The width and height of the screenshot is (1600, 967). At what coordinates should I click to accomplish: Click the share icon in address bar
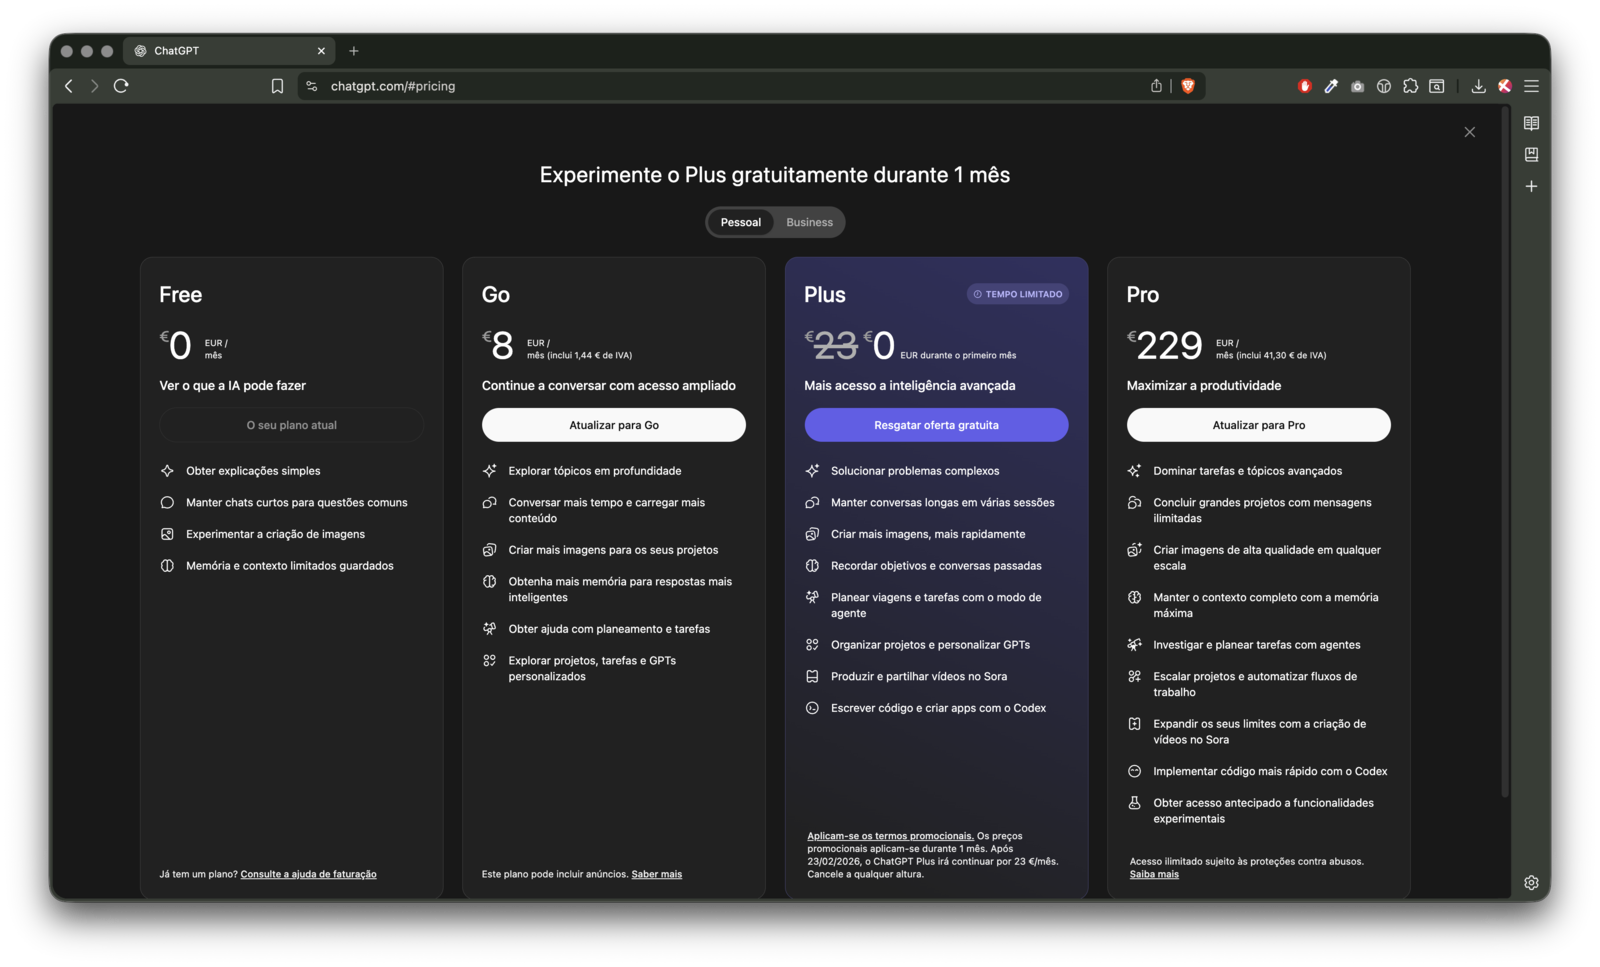click(x=1156, y=86)
